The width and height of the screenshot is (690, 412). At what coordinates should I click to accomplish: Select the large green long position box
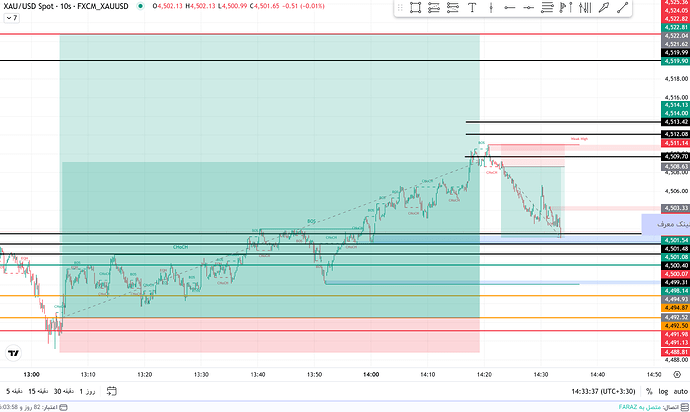point(269,176)
